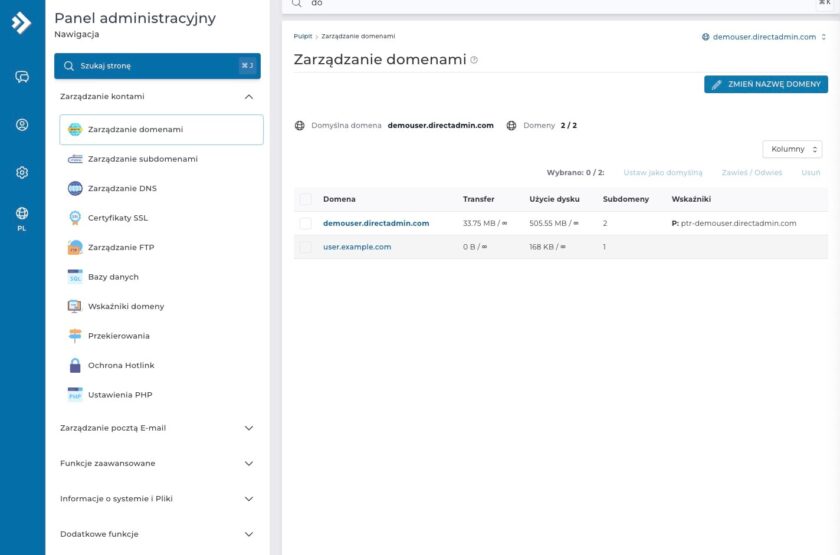Open Bazy danych menu item
This screenshot has height=555, width=840.
(161, 277)
